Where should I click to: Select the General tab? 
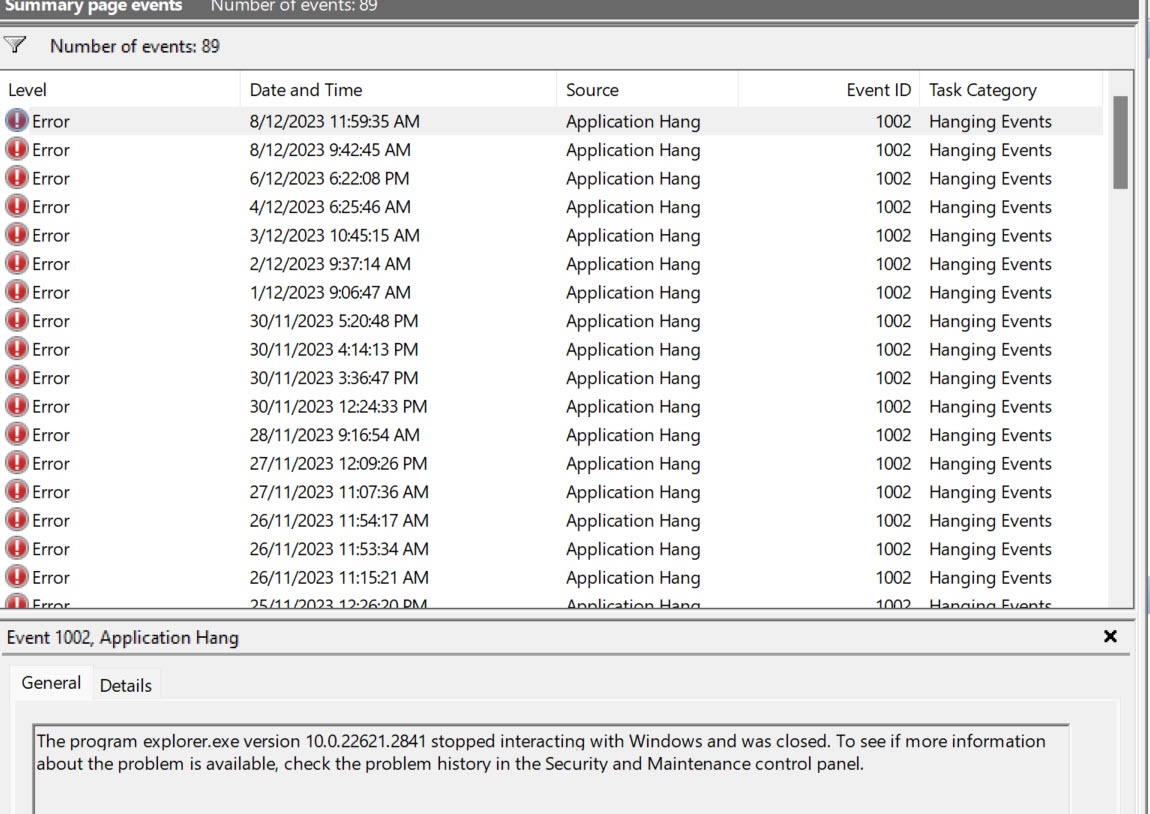(51, 683)
